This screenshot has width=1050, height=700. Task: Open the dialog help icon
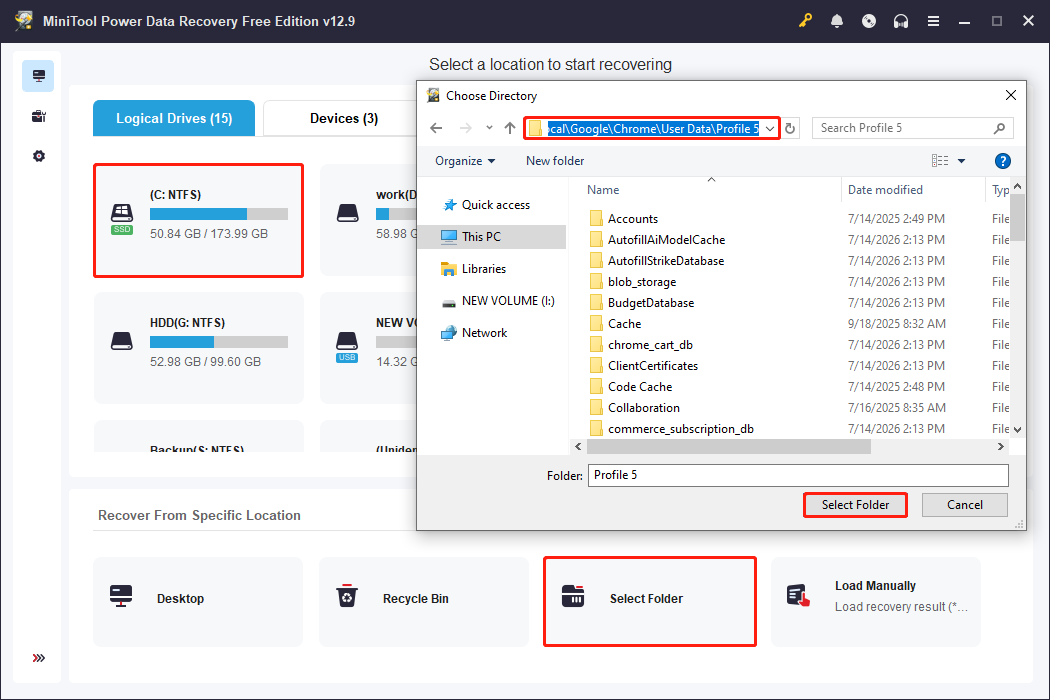click(1002, 161)
